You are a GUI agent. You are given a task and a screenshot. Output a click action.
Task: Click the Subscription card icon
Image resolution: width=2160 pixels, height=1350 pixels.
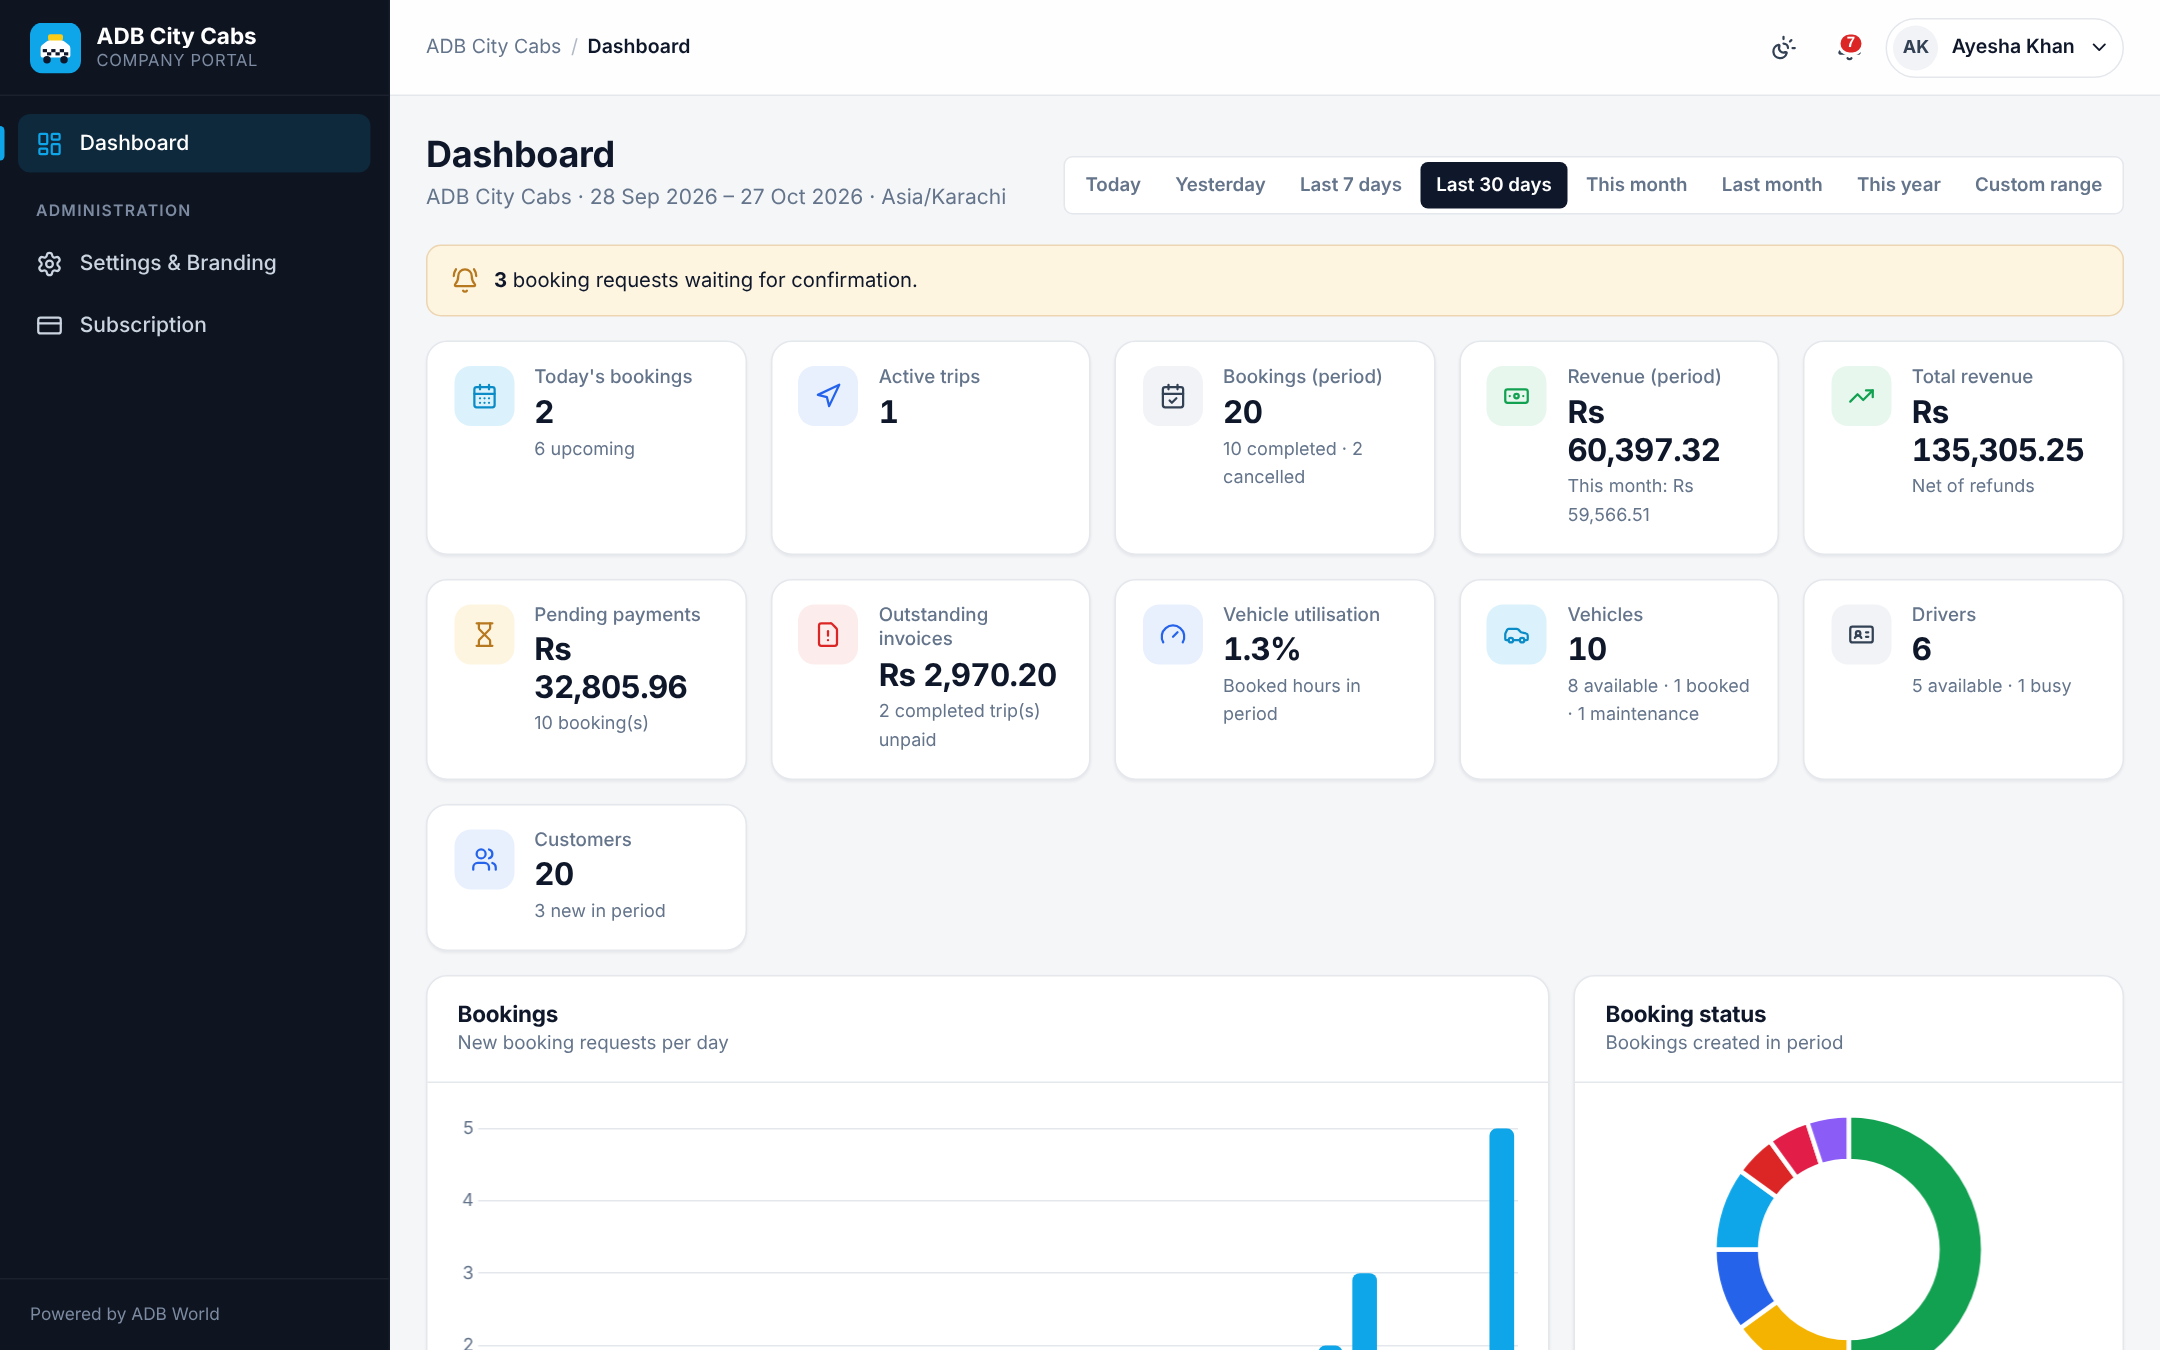coord(49,325)
